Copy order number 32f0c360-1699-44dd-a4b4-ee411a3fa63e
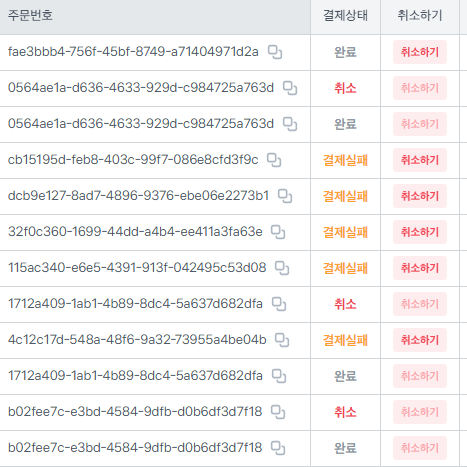This screenshot has width=467, height=467. point(278,232)
